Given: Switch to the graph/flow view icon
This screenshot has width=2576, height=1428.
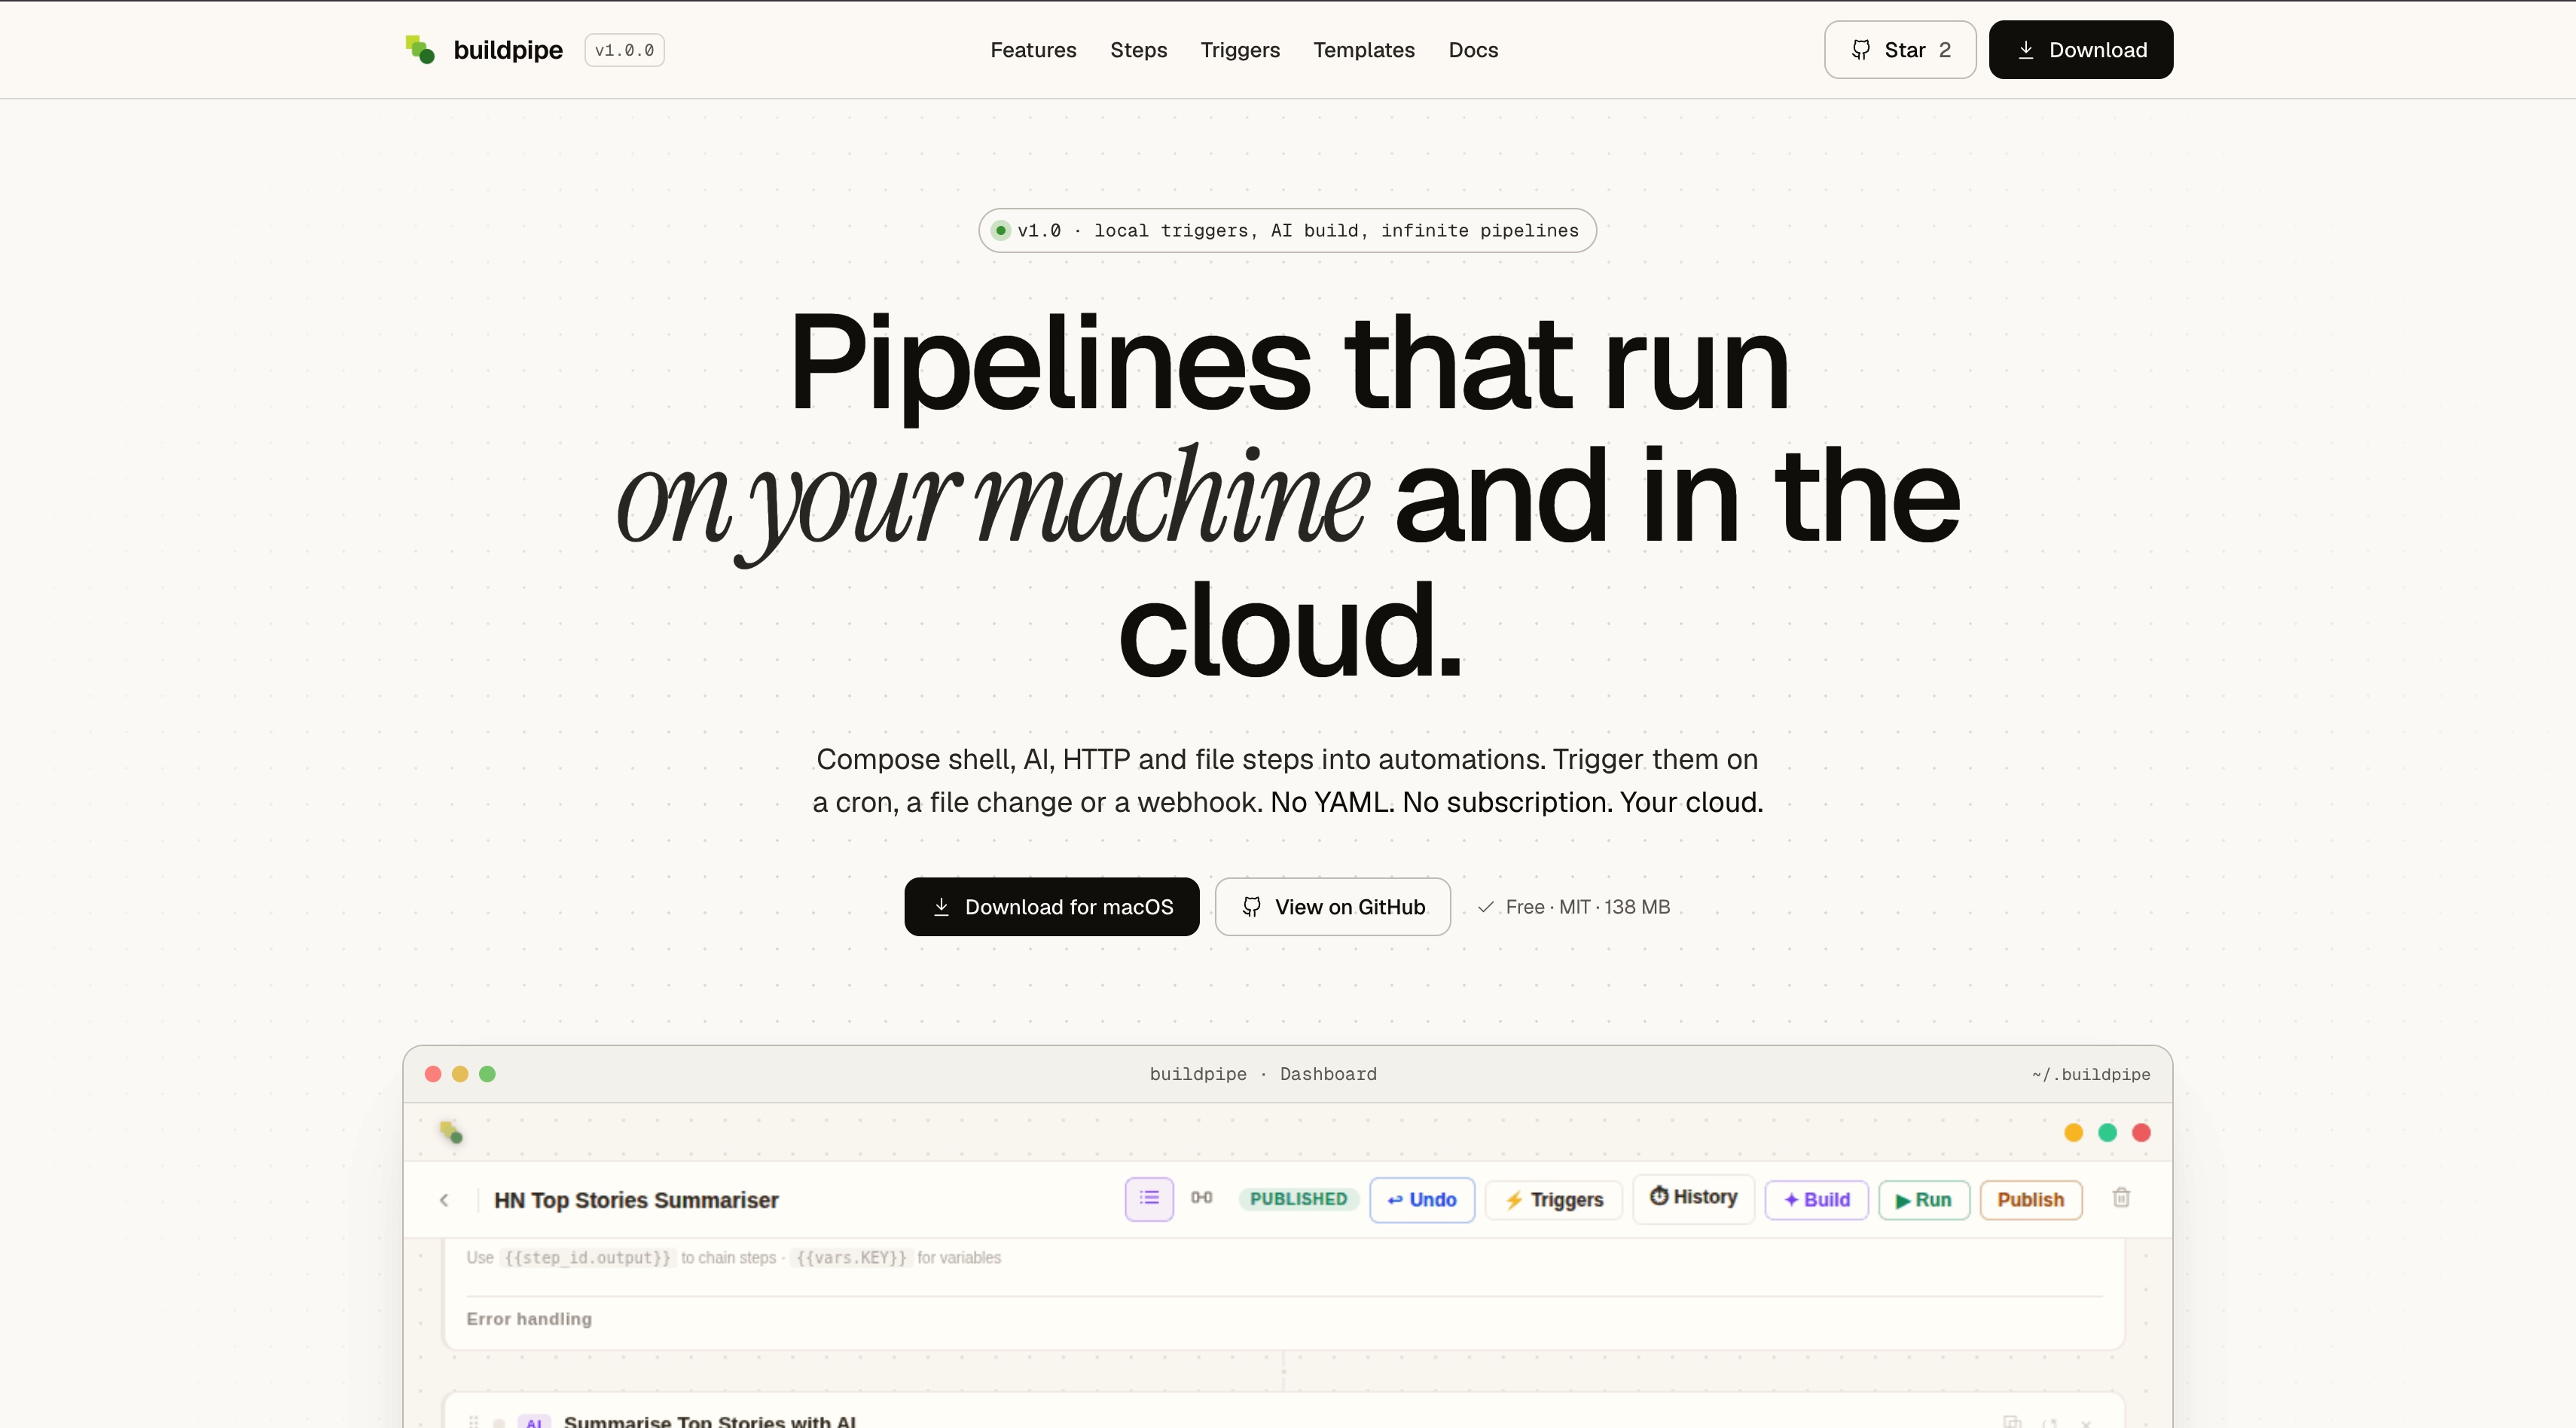Looking at the screenshot, I should click(x=1202, y=1198).
